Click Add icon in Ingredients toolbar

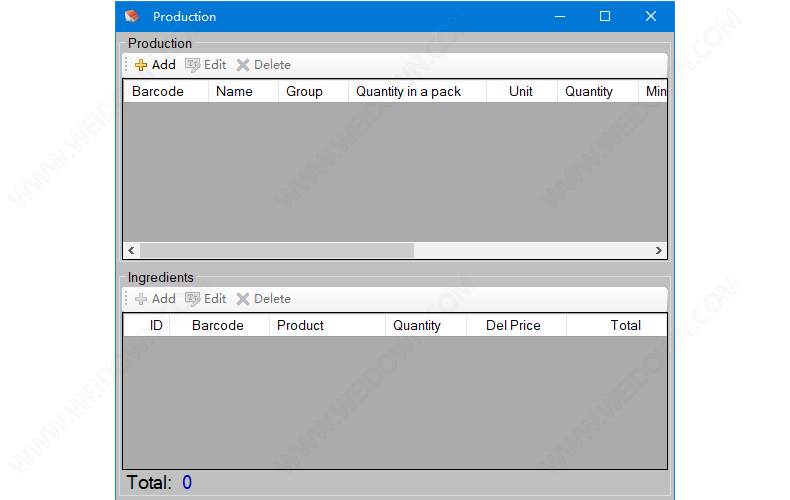pos(142,299)
